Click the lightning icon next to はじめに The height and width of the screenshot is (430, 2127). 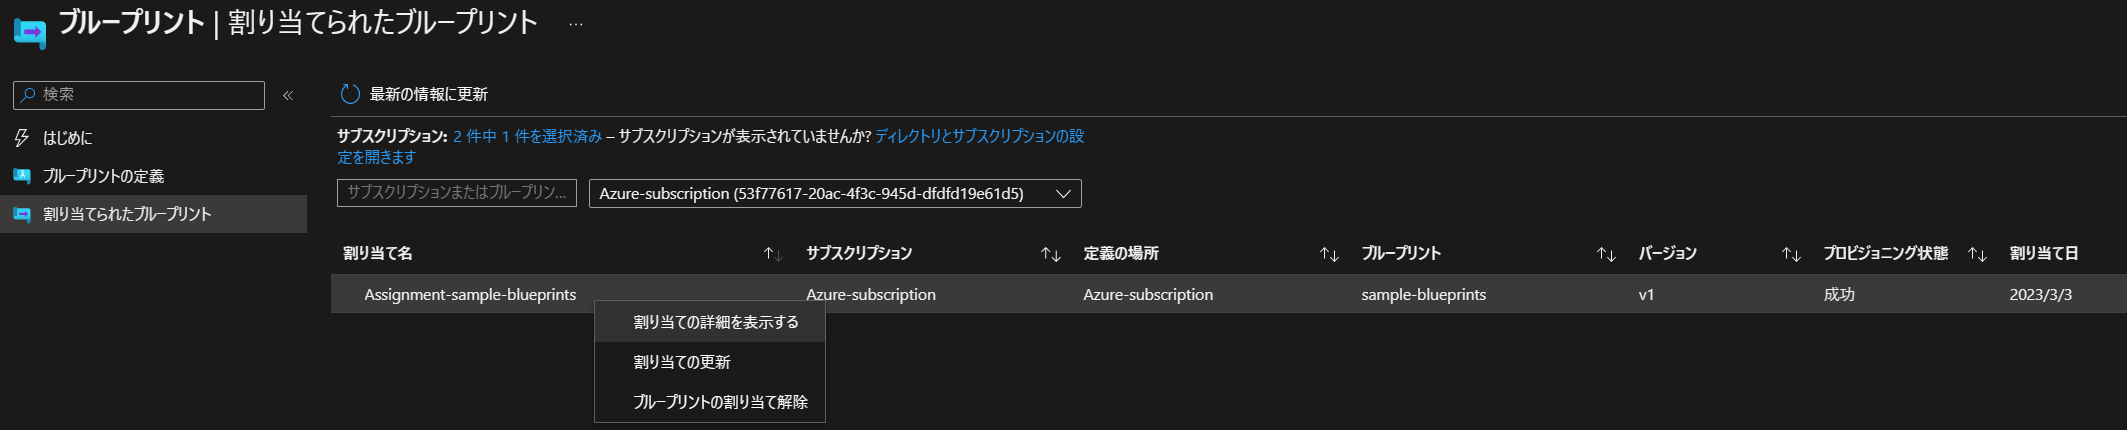point(22,138)
